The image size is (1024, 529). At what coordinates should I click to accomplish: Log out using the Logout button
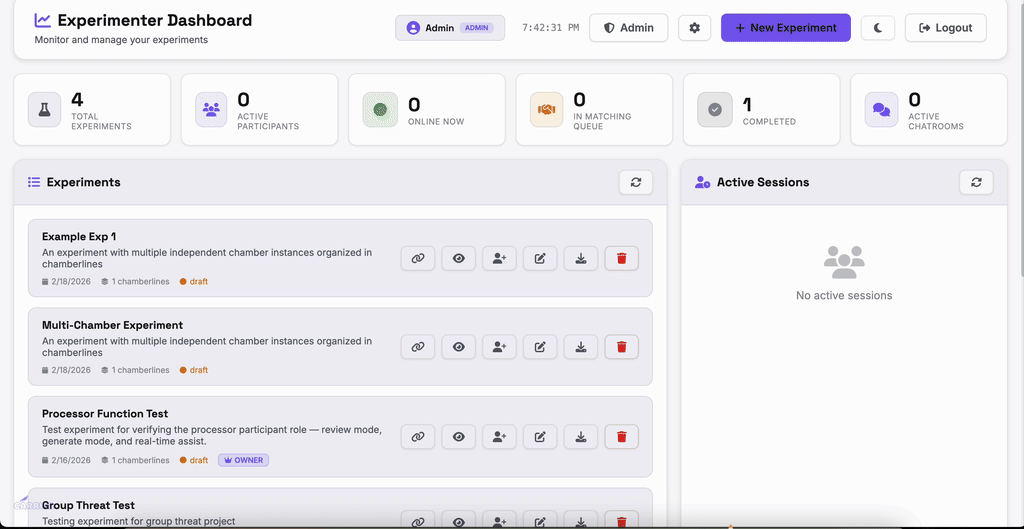pos(945,28)
